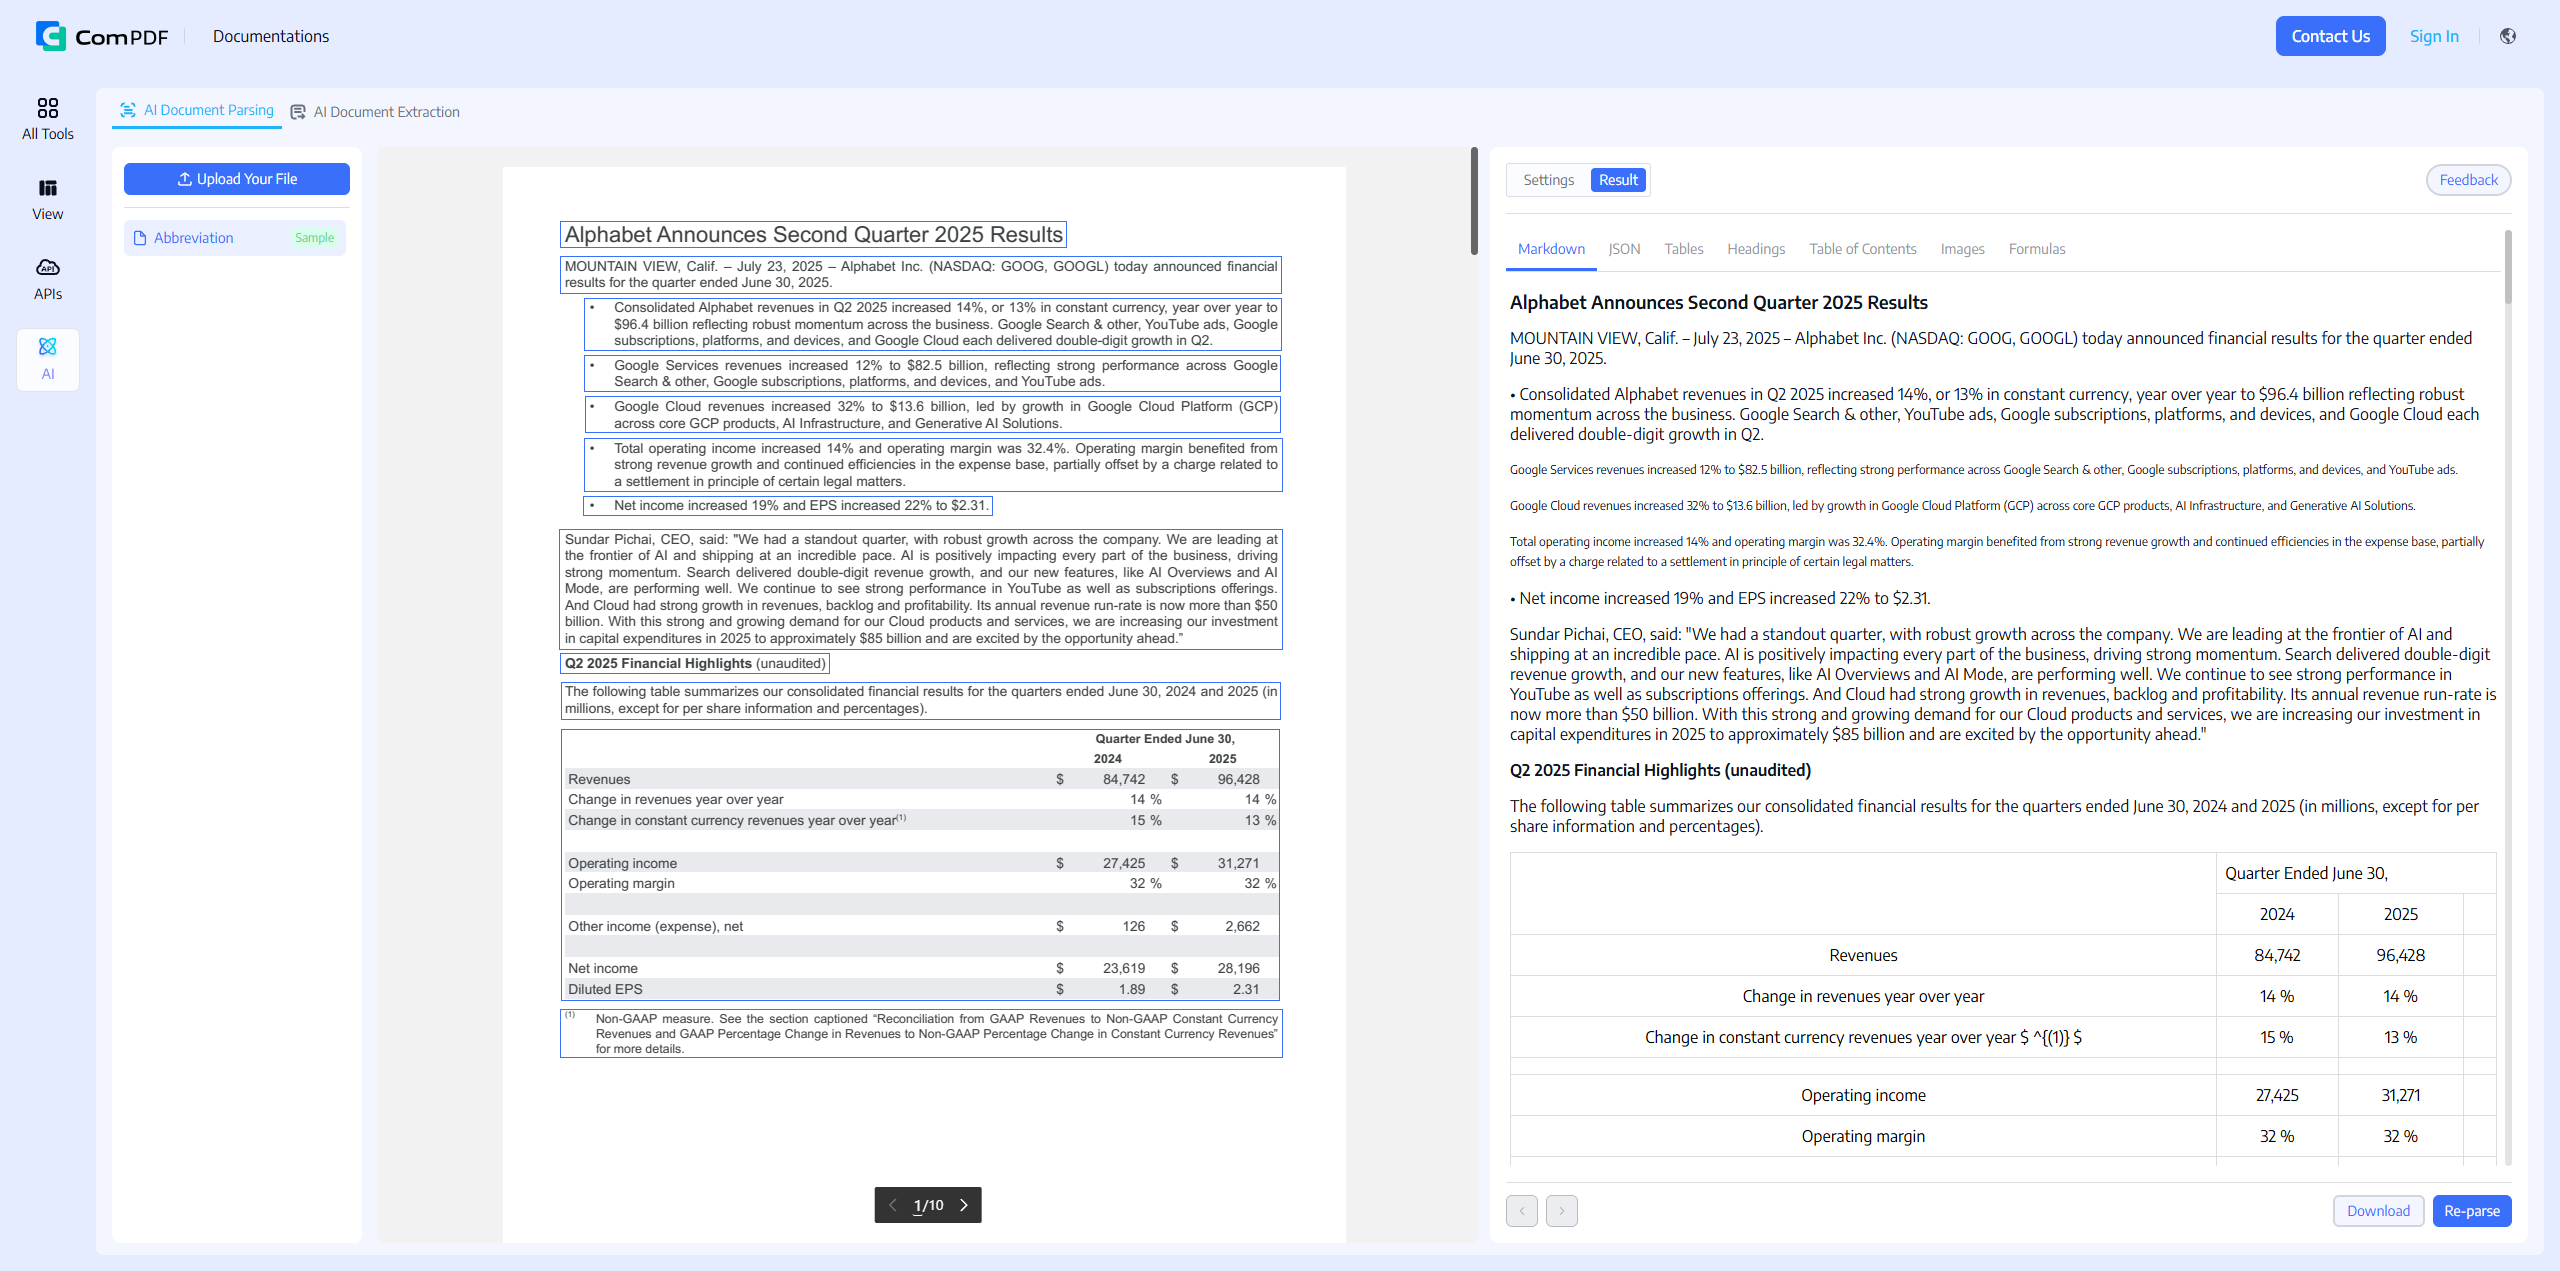Select the Abbreviation sample file
Image resolution: width=2560 pixels, height=1271 pixels.
[x=235, y=238]
